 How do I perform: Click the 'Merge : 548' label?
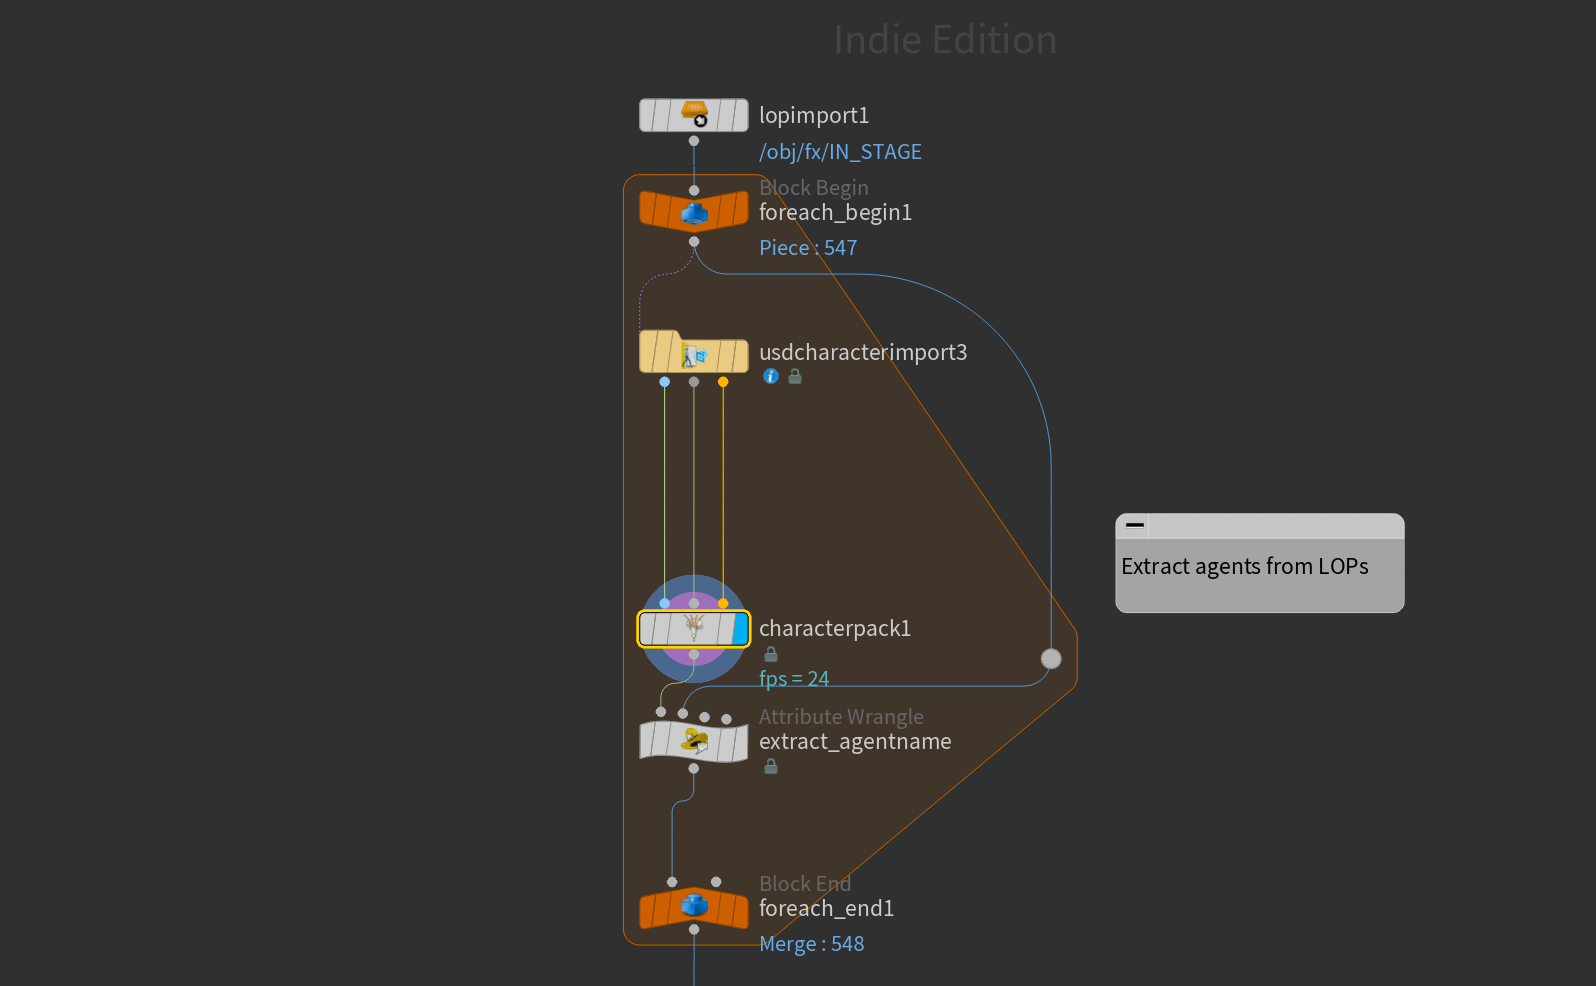coord(811,944)
